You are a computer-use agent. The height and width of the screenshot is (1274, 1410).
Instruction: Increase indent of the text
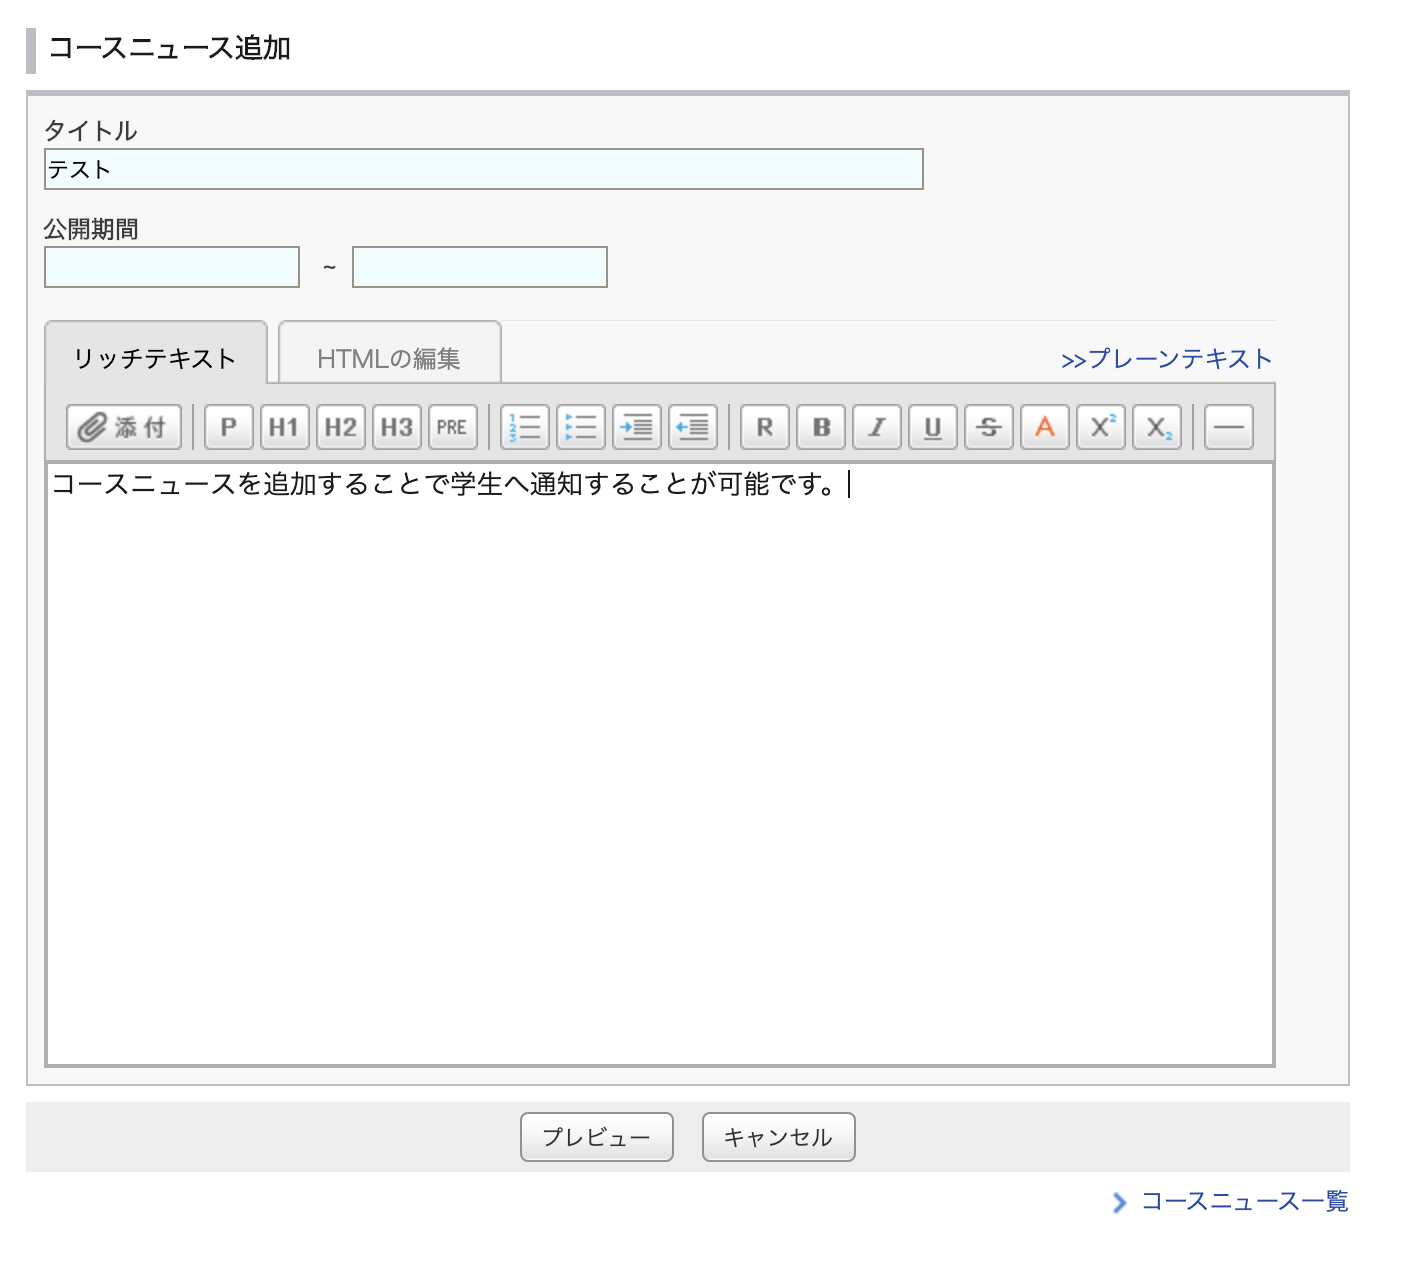[637, 427]
